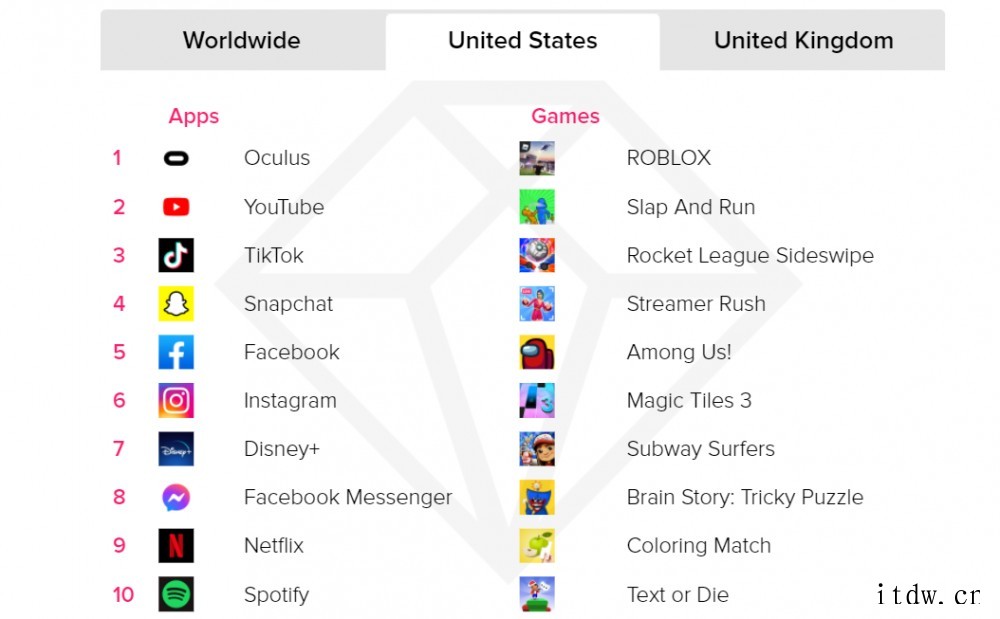1000x619 pixels.
Task: Click the Text or Die game icon
Action: (537, 594)
